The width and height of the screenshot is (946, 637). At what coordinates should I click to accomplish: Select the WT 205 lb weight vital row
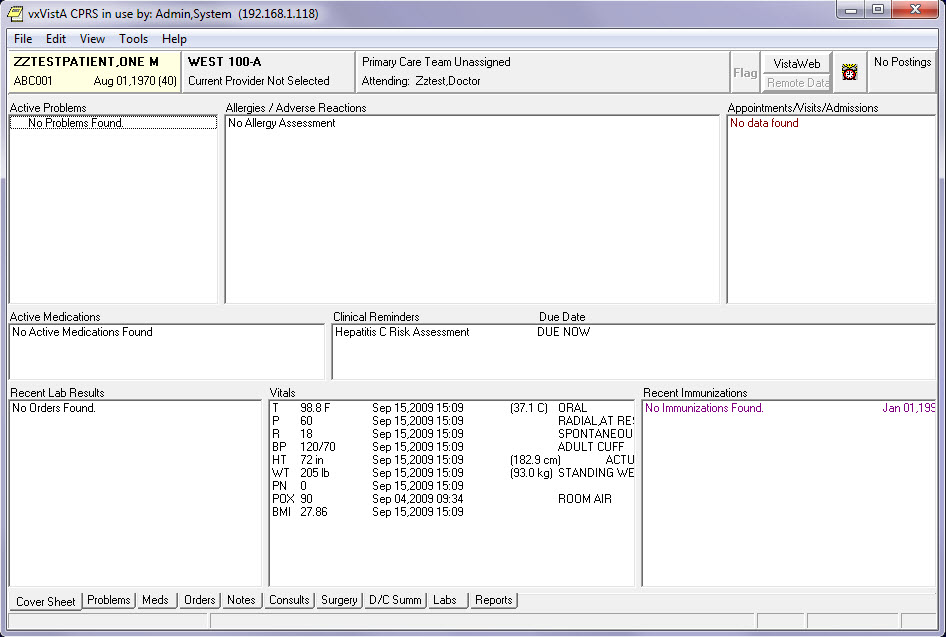(x=452, y=473)
